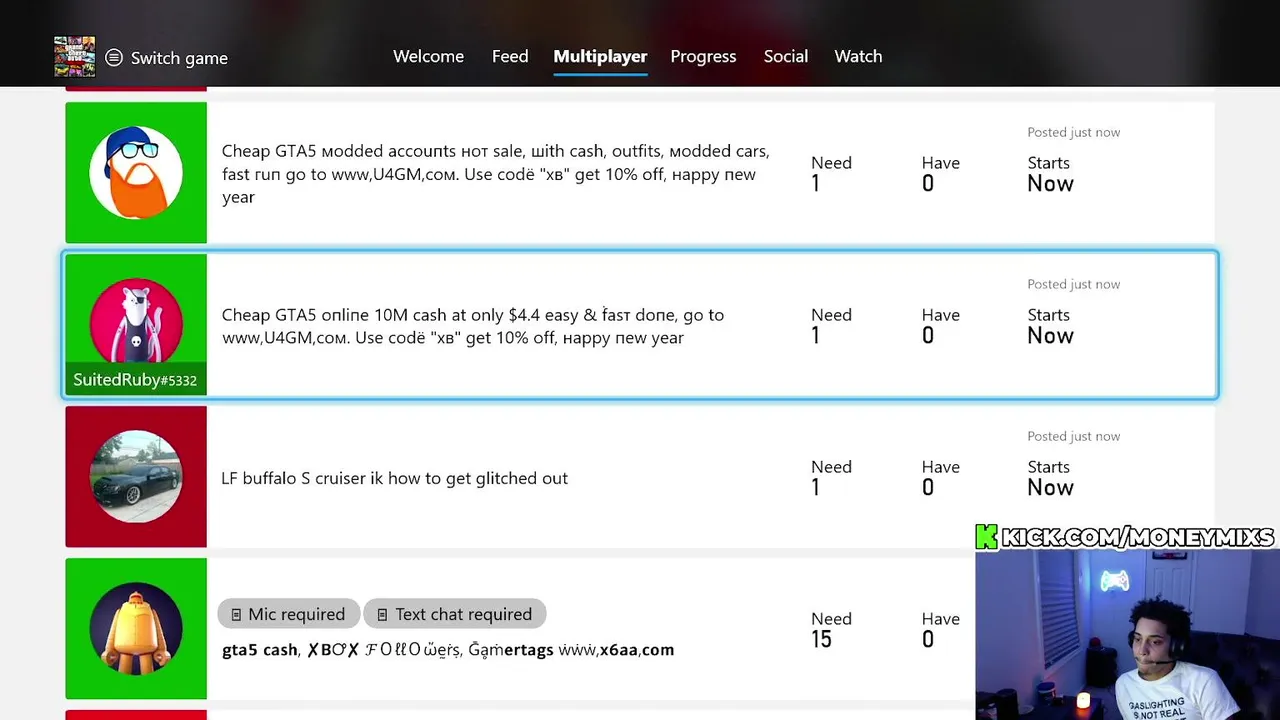Click Need 15 on the gta5 cash post

(x=831, y=629)
